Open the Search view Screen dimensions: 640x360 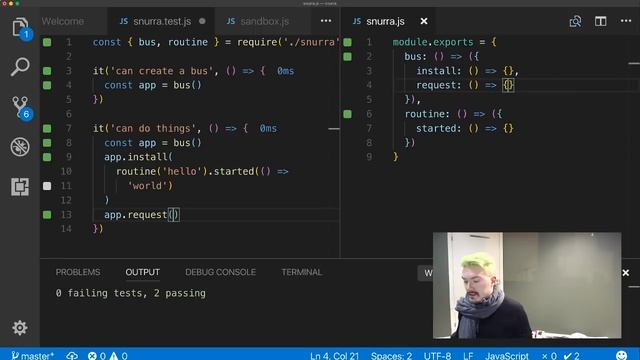(20, 67)
